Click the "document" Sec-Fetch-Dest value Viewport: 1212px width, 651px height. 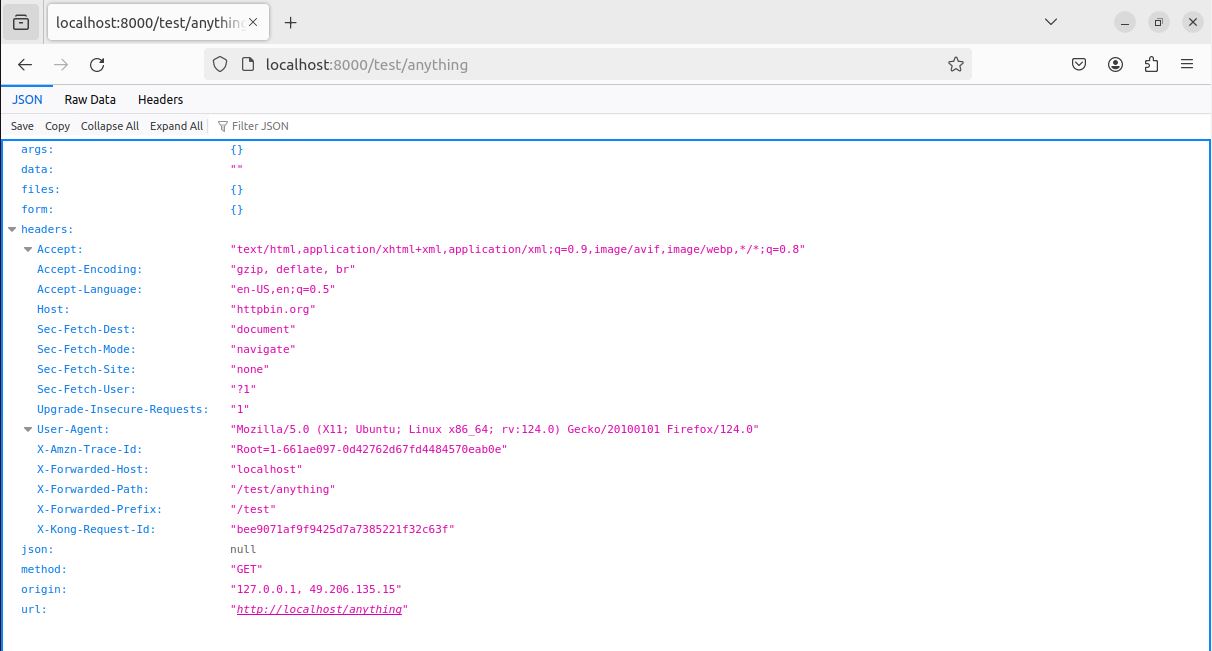coord(263,329)
